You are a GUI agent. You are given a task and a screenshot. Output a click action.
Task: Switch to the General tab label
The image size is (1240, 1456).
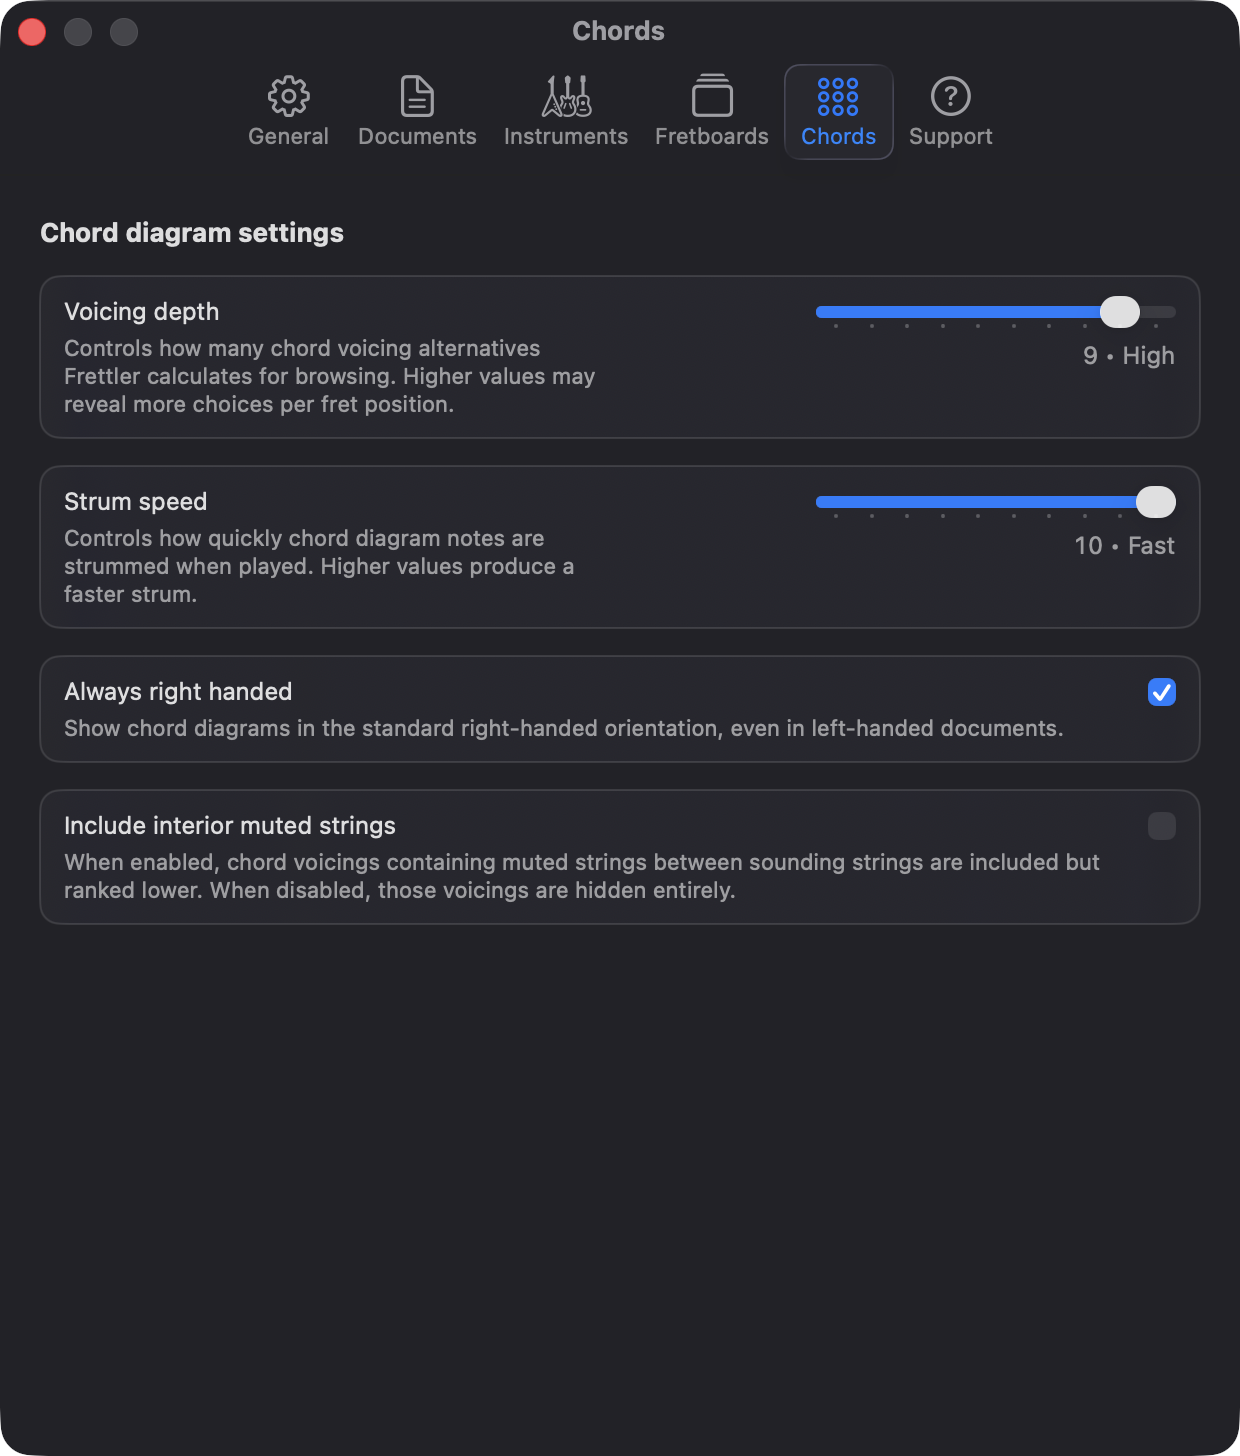click(x=288, y=136)
